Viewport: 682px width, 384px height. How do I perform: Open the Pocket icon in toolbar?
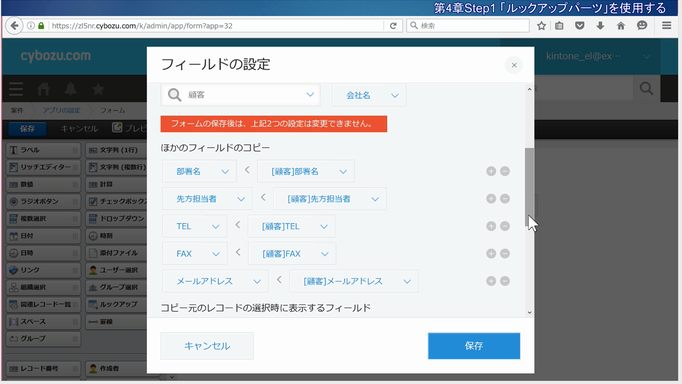[x=579, y=26]
